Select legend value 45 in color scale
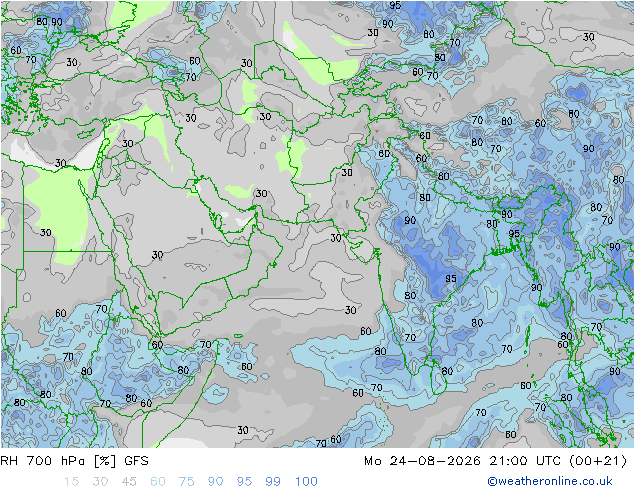This screenshot has width=634, height=490. click(x=129, y=482)
